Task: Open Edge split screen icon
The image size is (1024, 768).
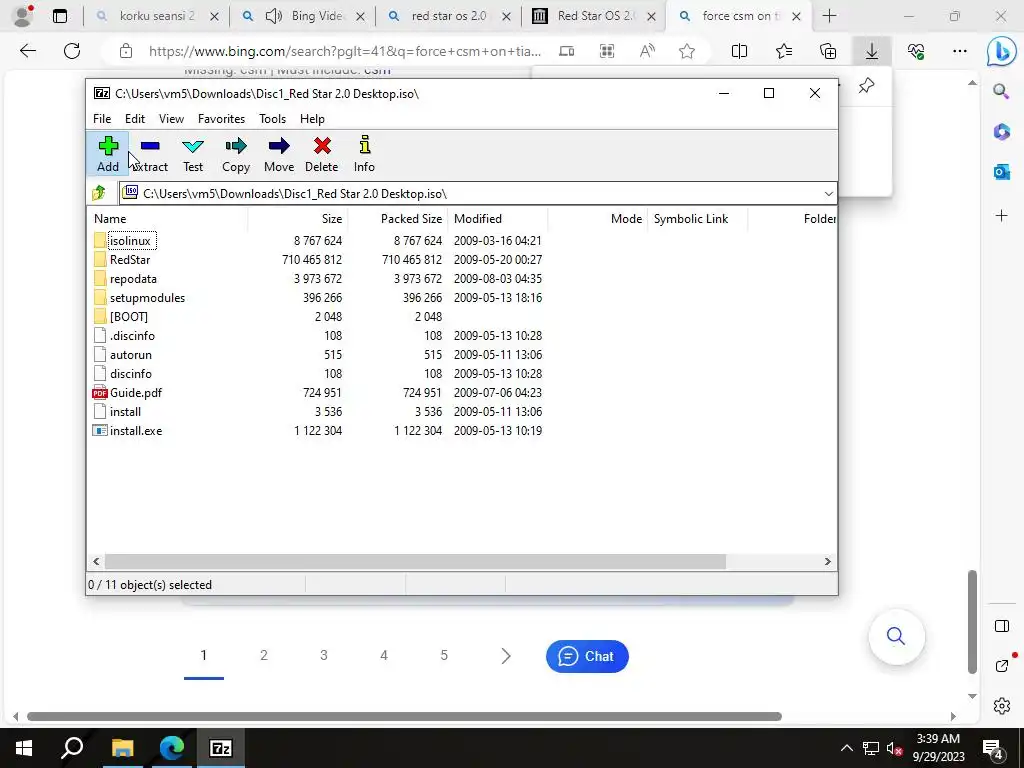Action: [739, 51]
